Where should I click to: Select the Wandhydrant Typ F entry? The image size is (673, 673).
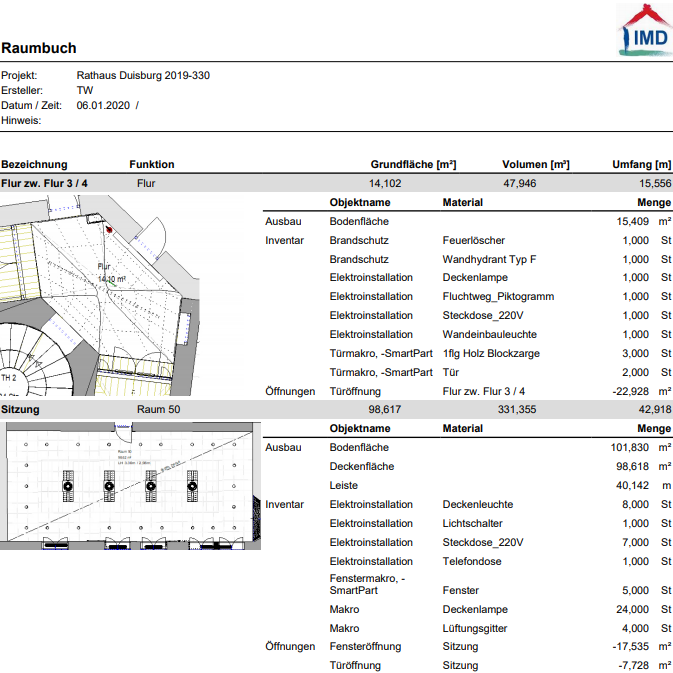click(x=489, y=259)
